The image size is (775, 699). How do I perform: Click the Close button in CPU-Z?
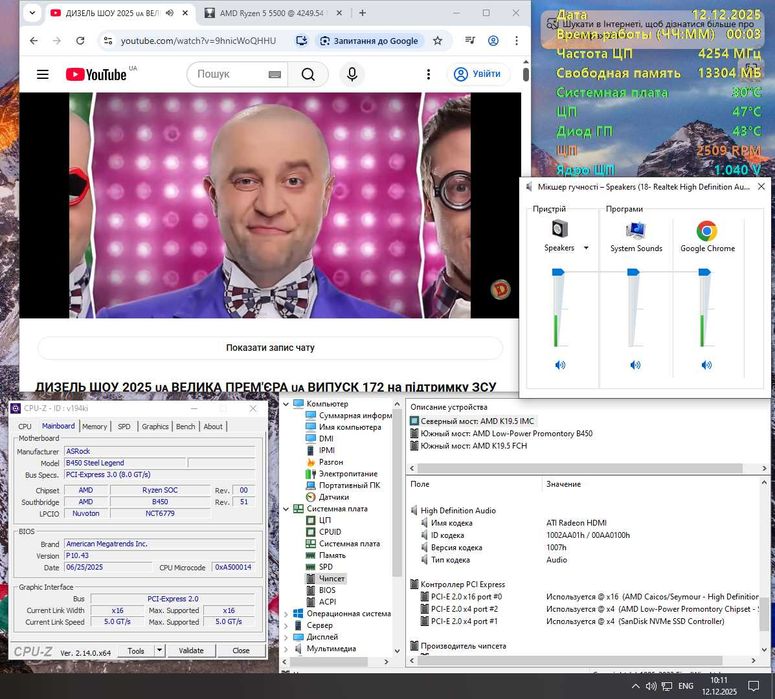tap(241, 651)
